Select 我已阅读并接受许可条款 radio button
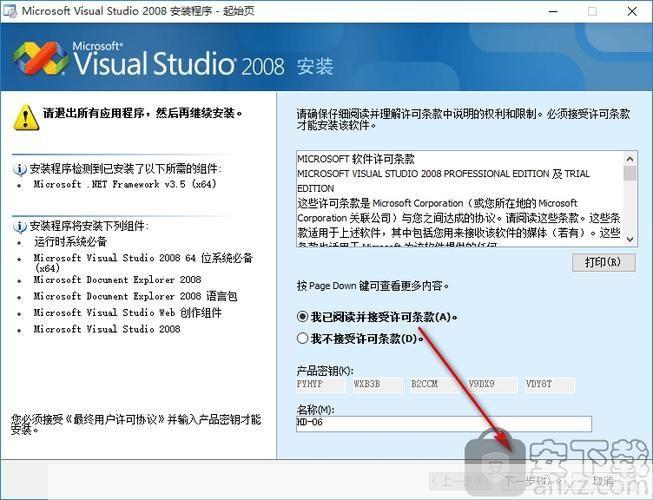Viewport: 653px width, 500px height. pos(302,317)
